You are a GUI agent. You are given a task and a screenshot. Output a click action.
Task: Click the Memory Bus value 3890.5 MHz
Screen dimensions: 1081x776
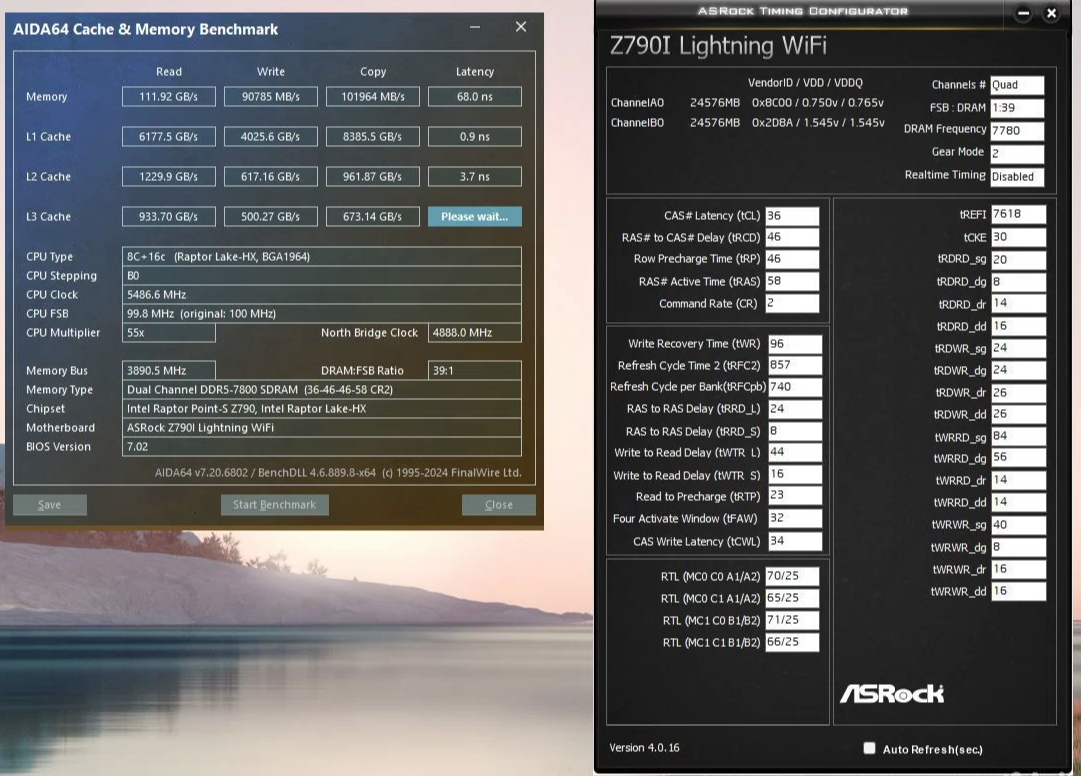169,370
